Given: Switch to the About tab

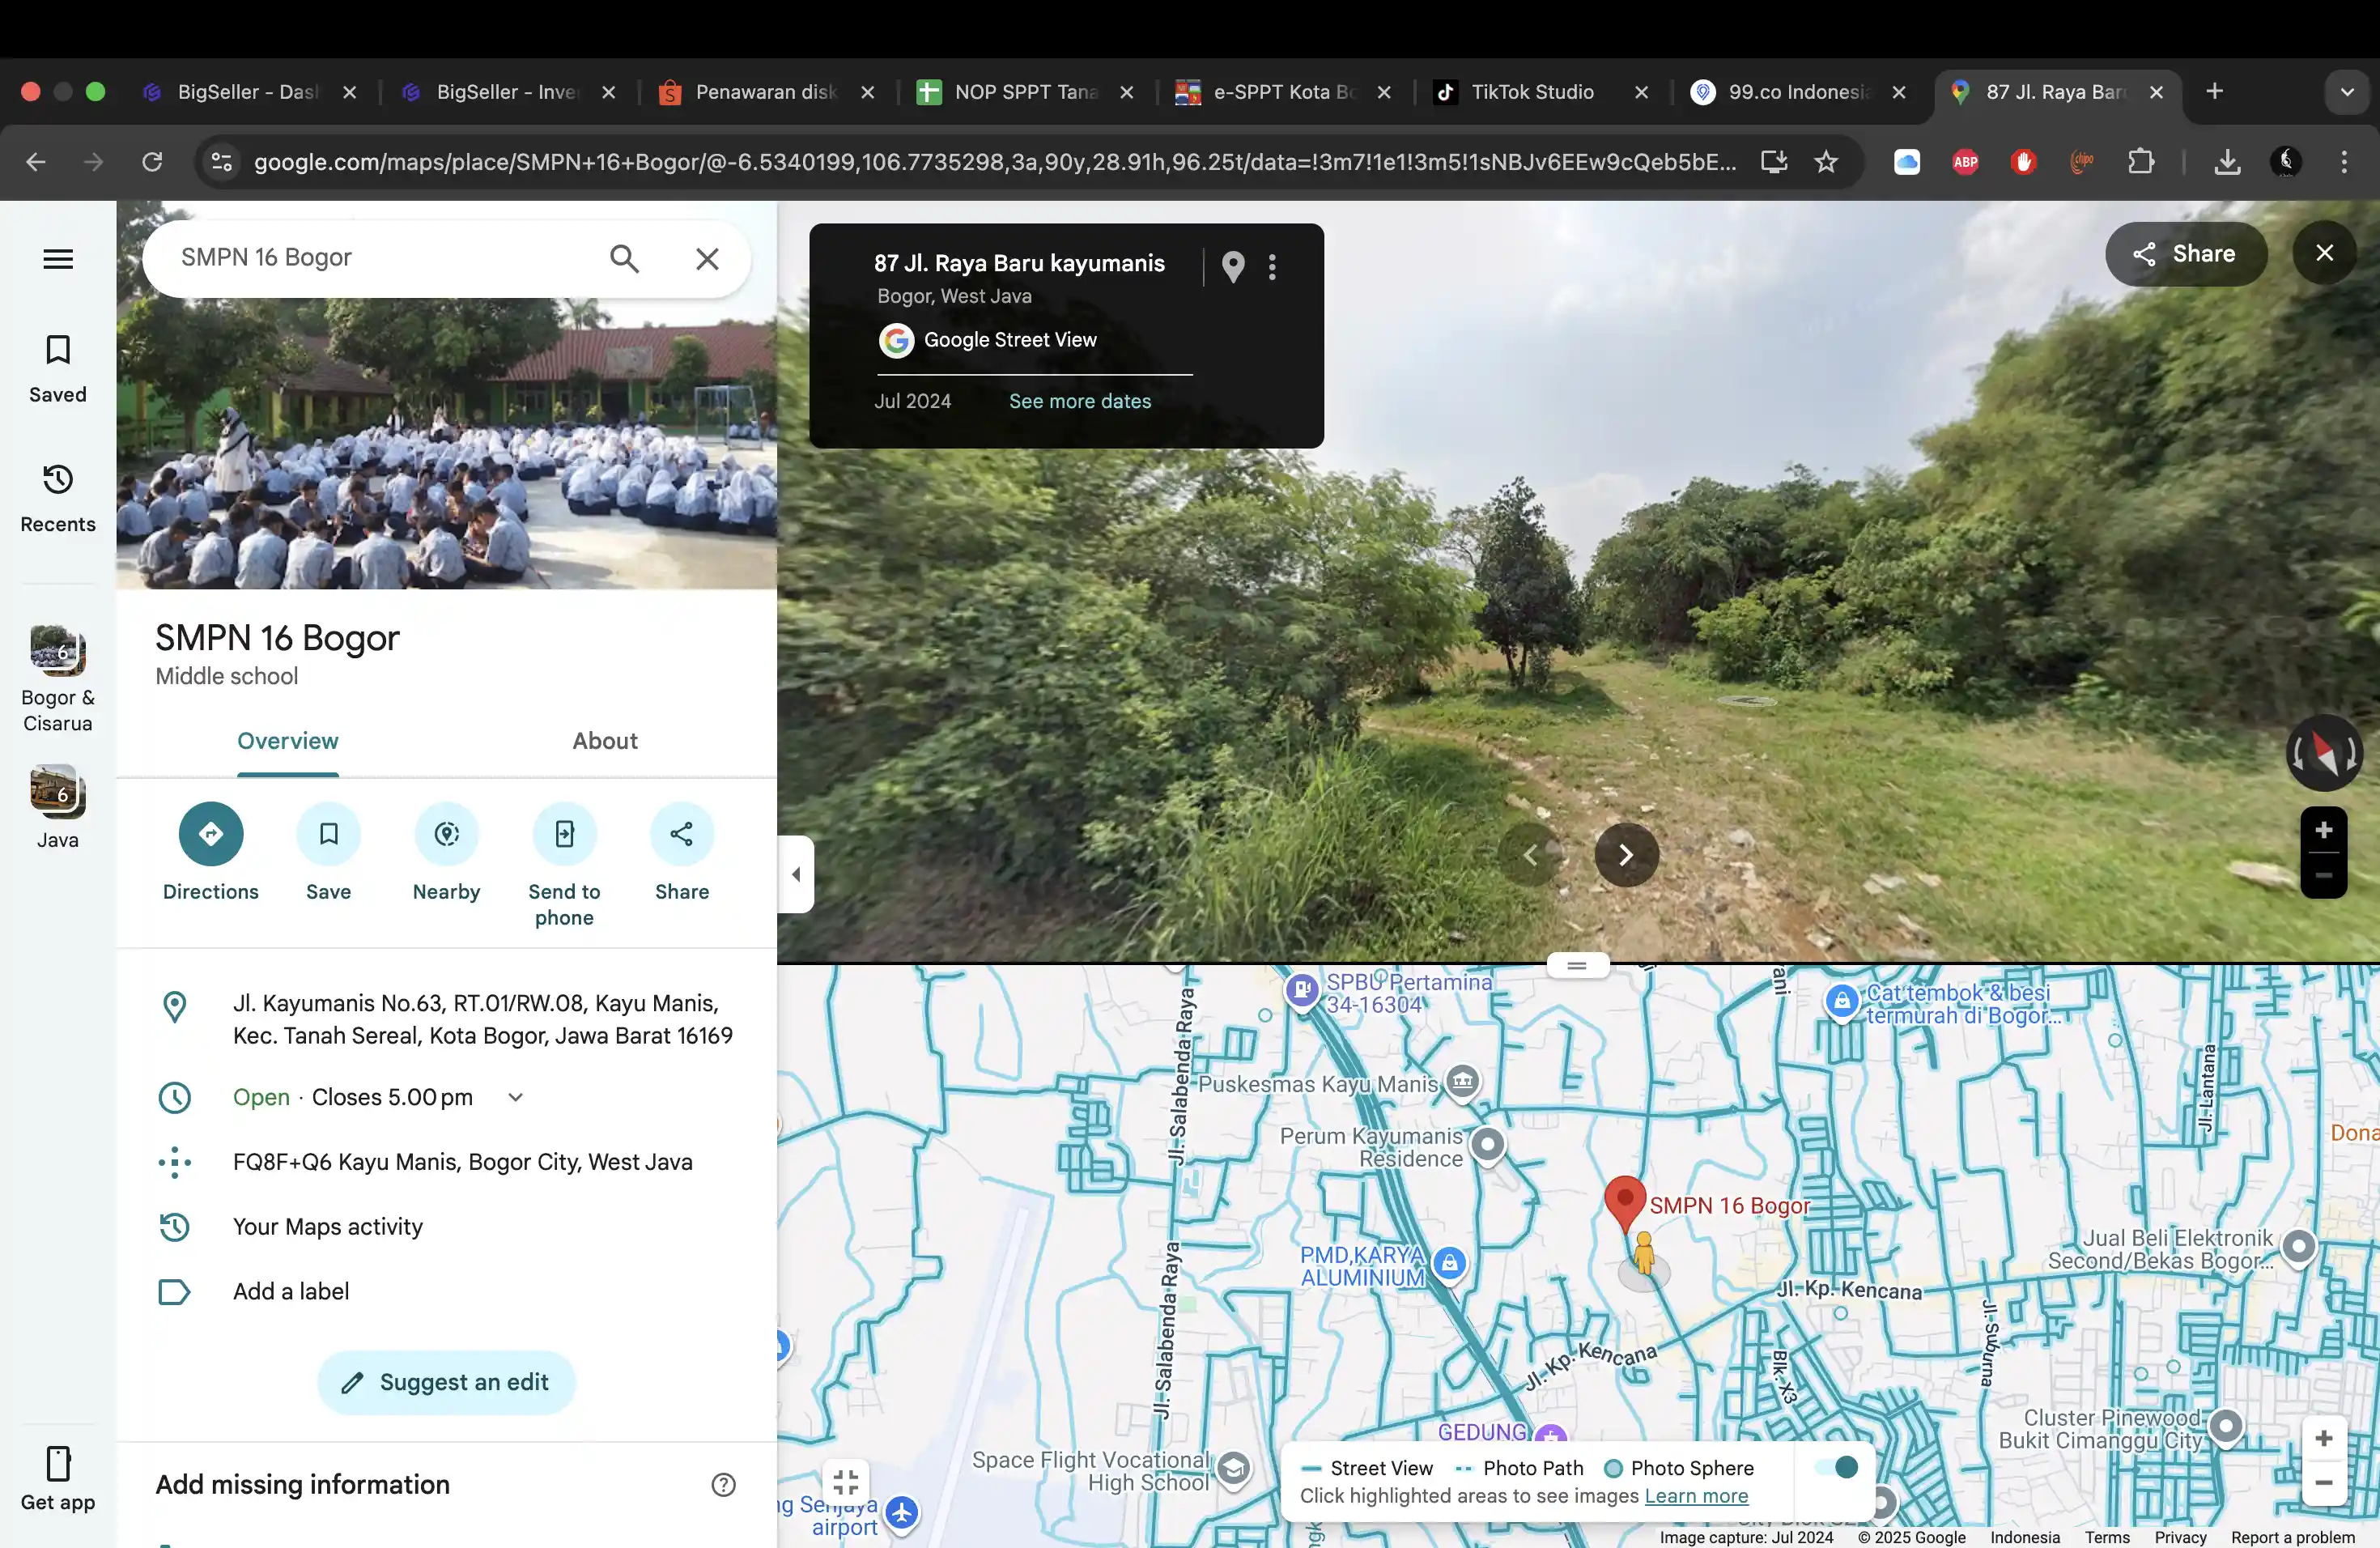Looking at the screenshot, I should pos(604,741).
